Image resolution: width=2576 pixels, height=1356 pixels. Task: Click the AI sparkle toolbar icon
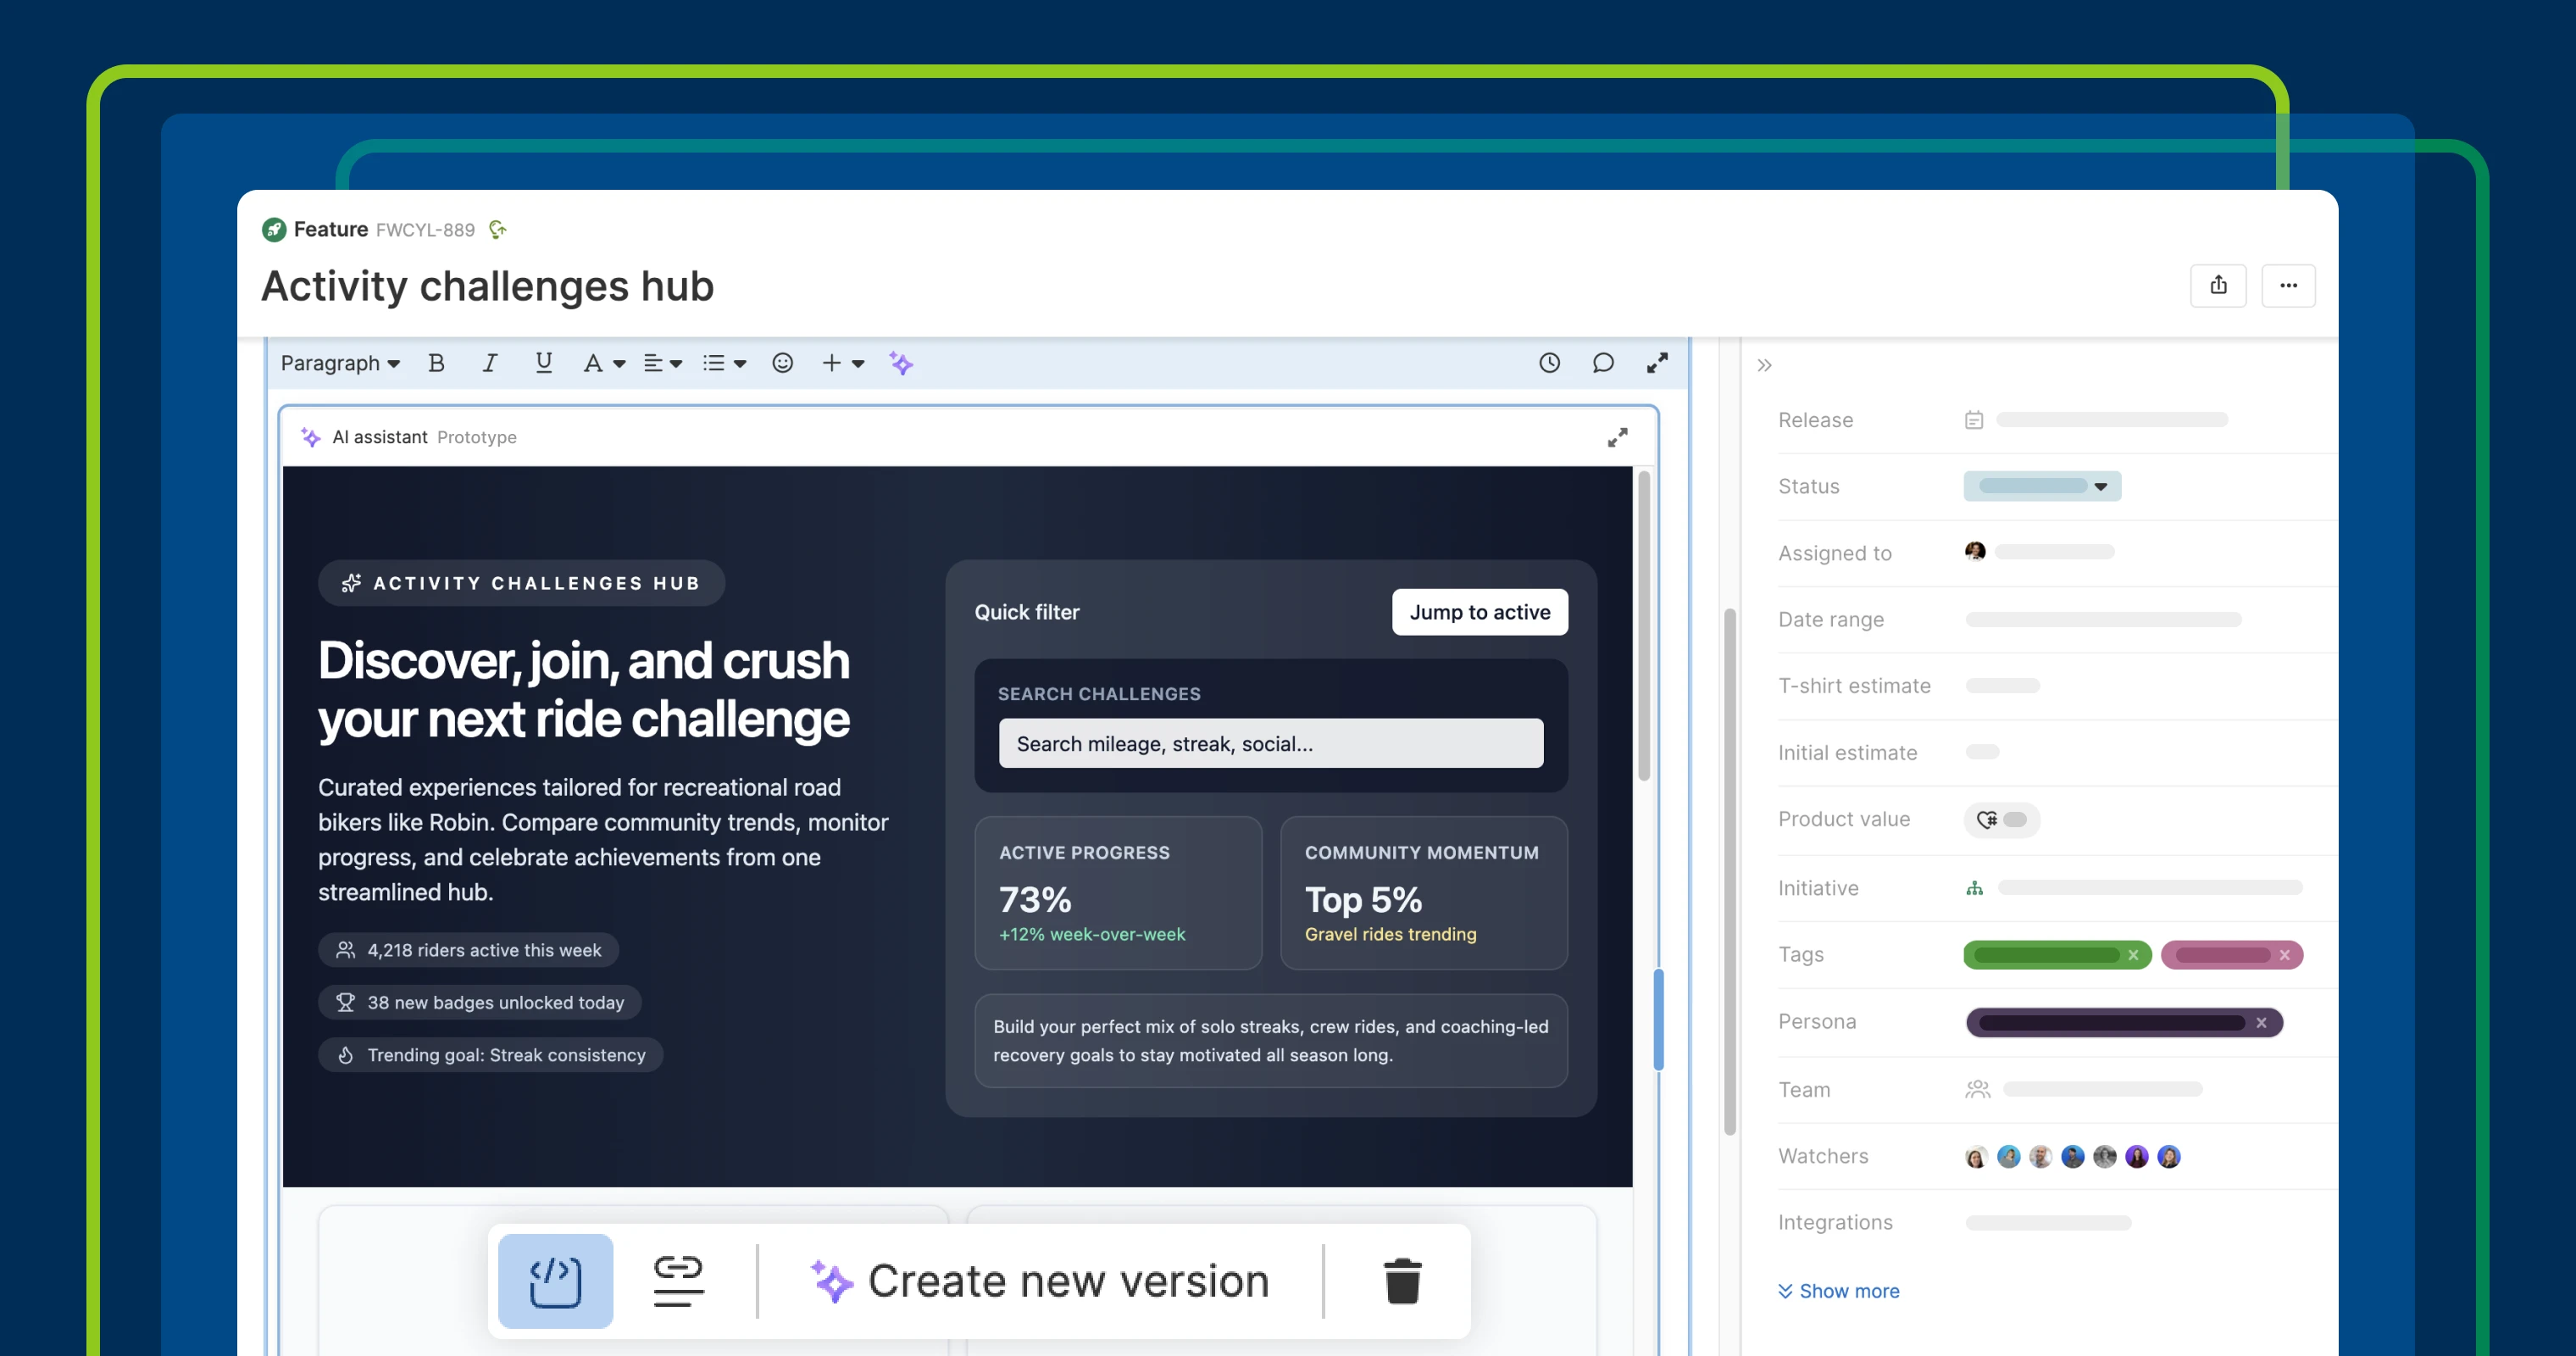coord(901,364)
